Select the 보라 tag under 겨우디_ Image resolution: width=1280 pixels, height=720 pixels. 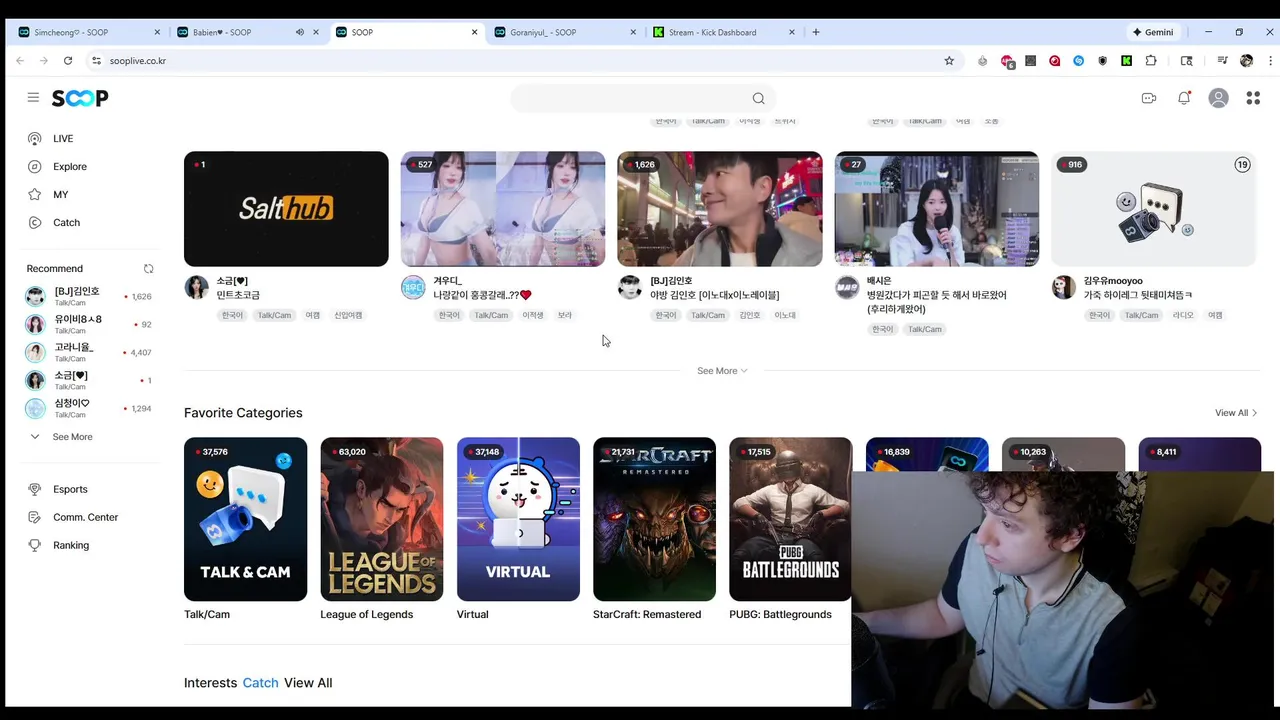[x=565, y=315]
